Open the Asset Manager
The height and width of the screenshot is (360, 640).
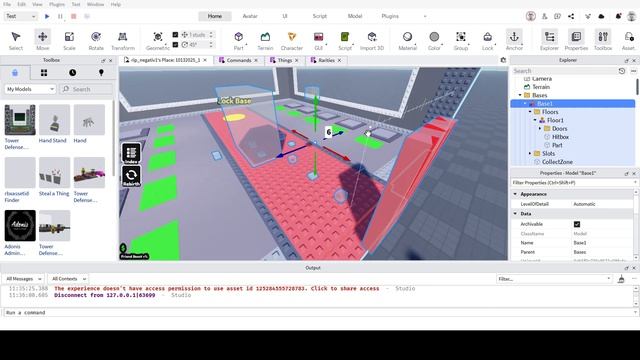pos(629,40)
